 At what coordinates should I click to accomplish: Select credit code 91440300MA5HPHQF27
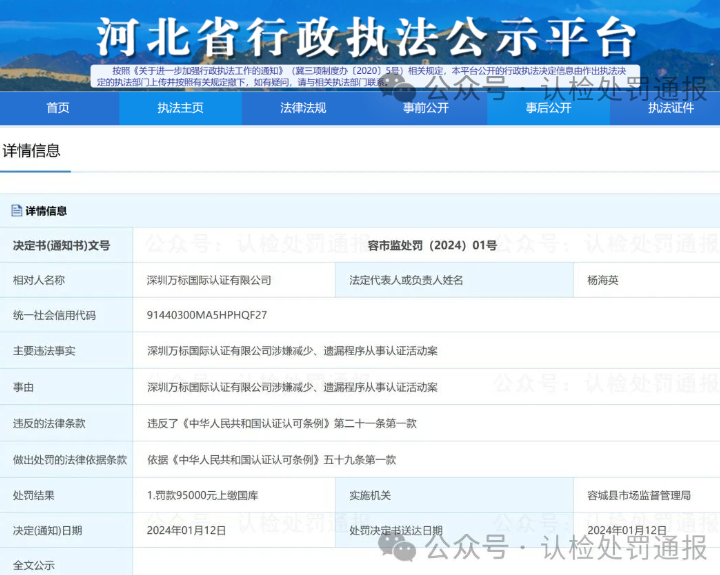pos(207,315)
